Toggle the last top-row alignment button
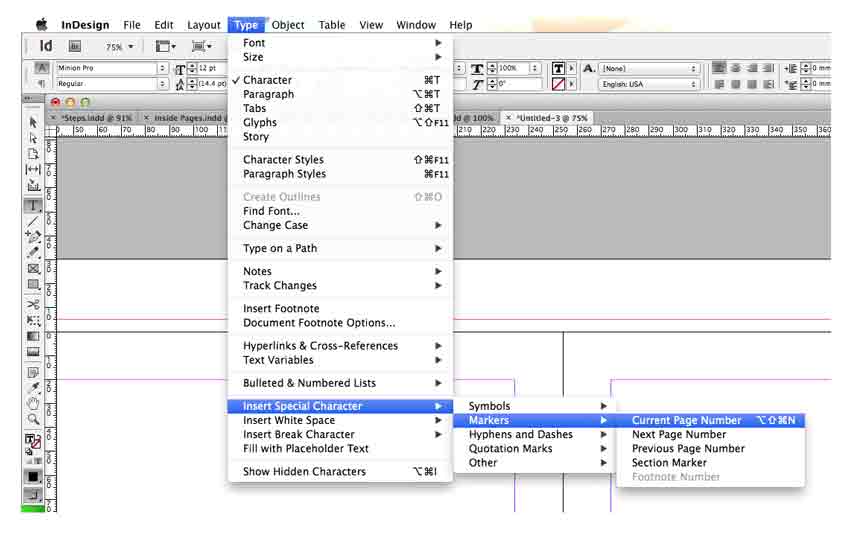The image size is (850, 536). tap(768, 68)
